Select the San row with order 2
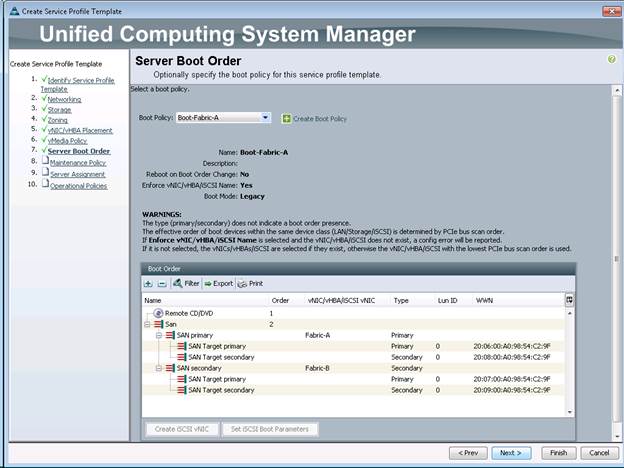This screenshot has width=624, height=468. pos(353,324)
